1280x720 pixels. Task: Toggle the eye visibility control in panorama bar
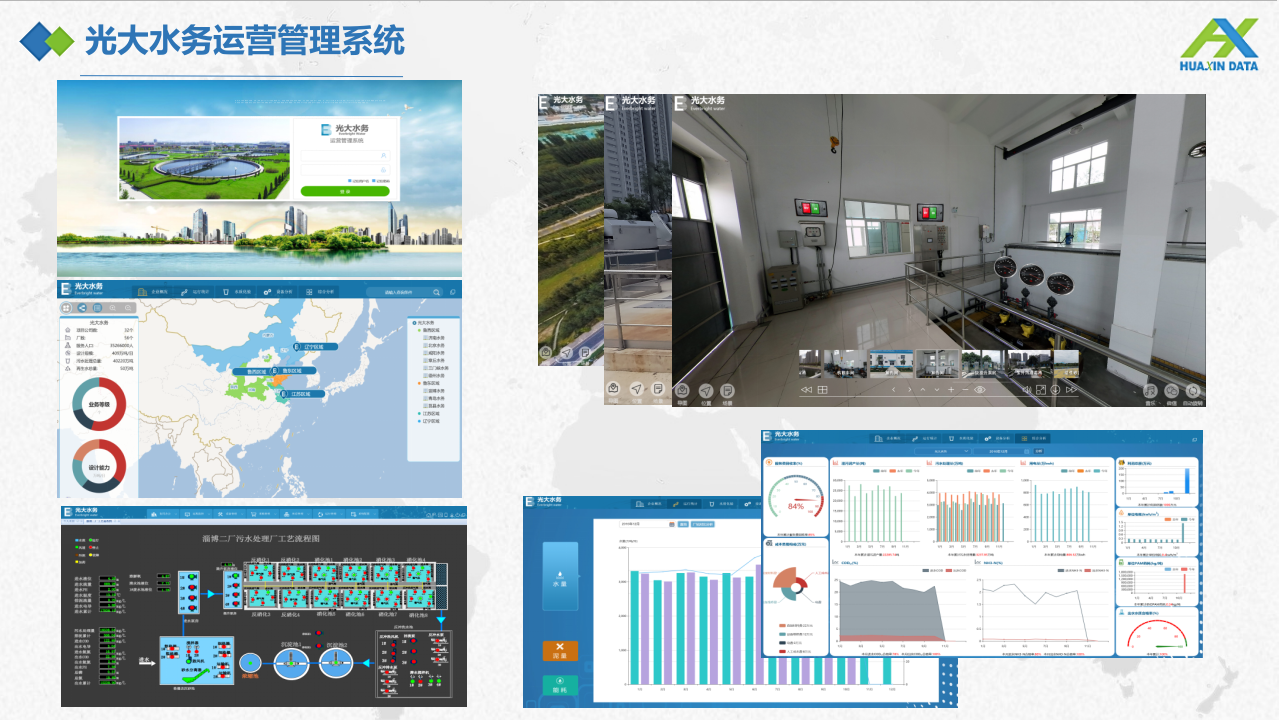(x=978, y=388)
